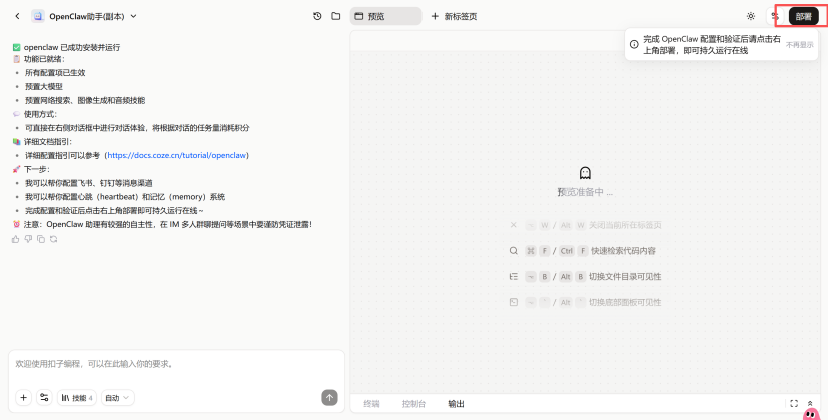This screenshot has width=828, height=420.
Task: Open a 新标签页 new tab
Action: tap(454, 16)
